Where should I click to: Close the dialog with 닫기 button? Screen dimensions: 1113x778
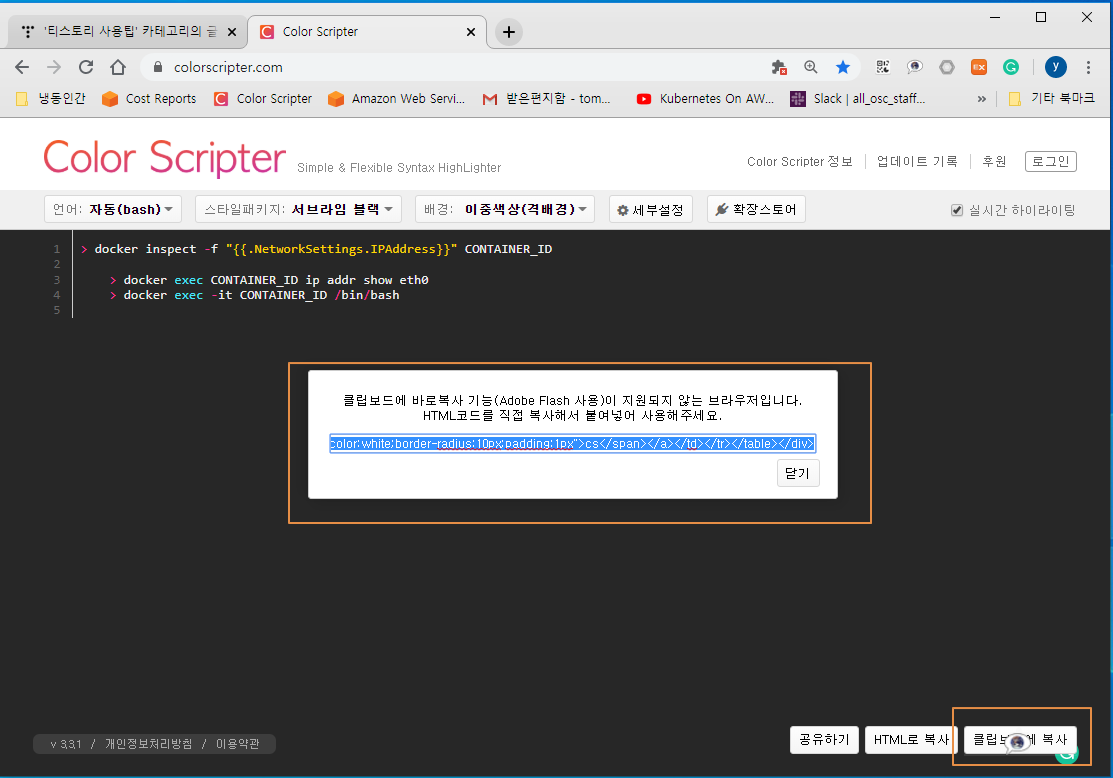click(798, 473)
